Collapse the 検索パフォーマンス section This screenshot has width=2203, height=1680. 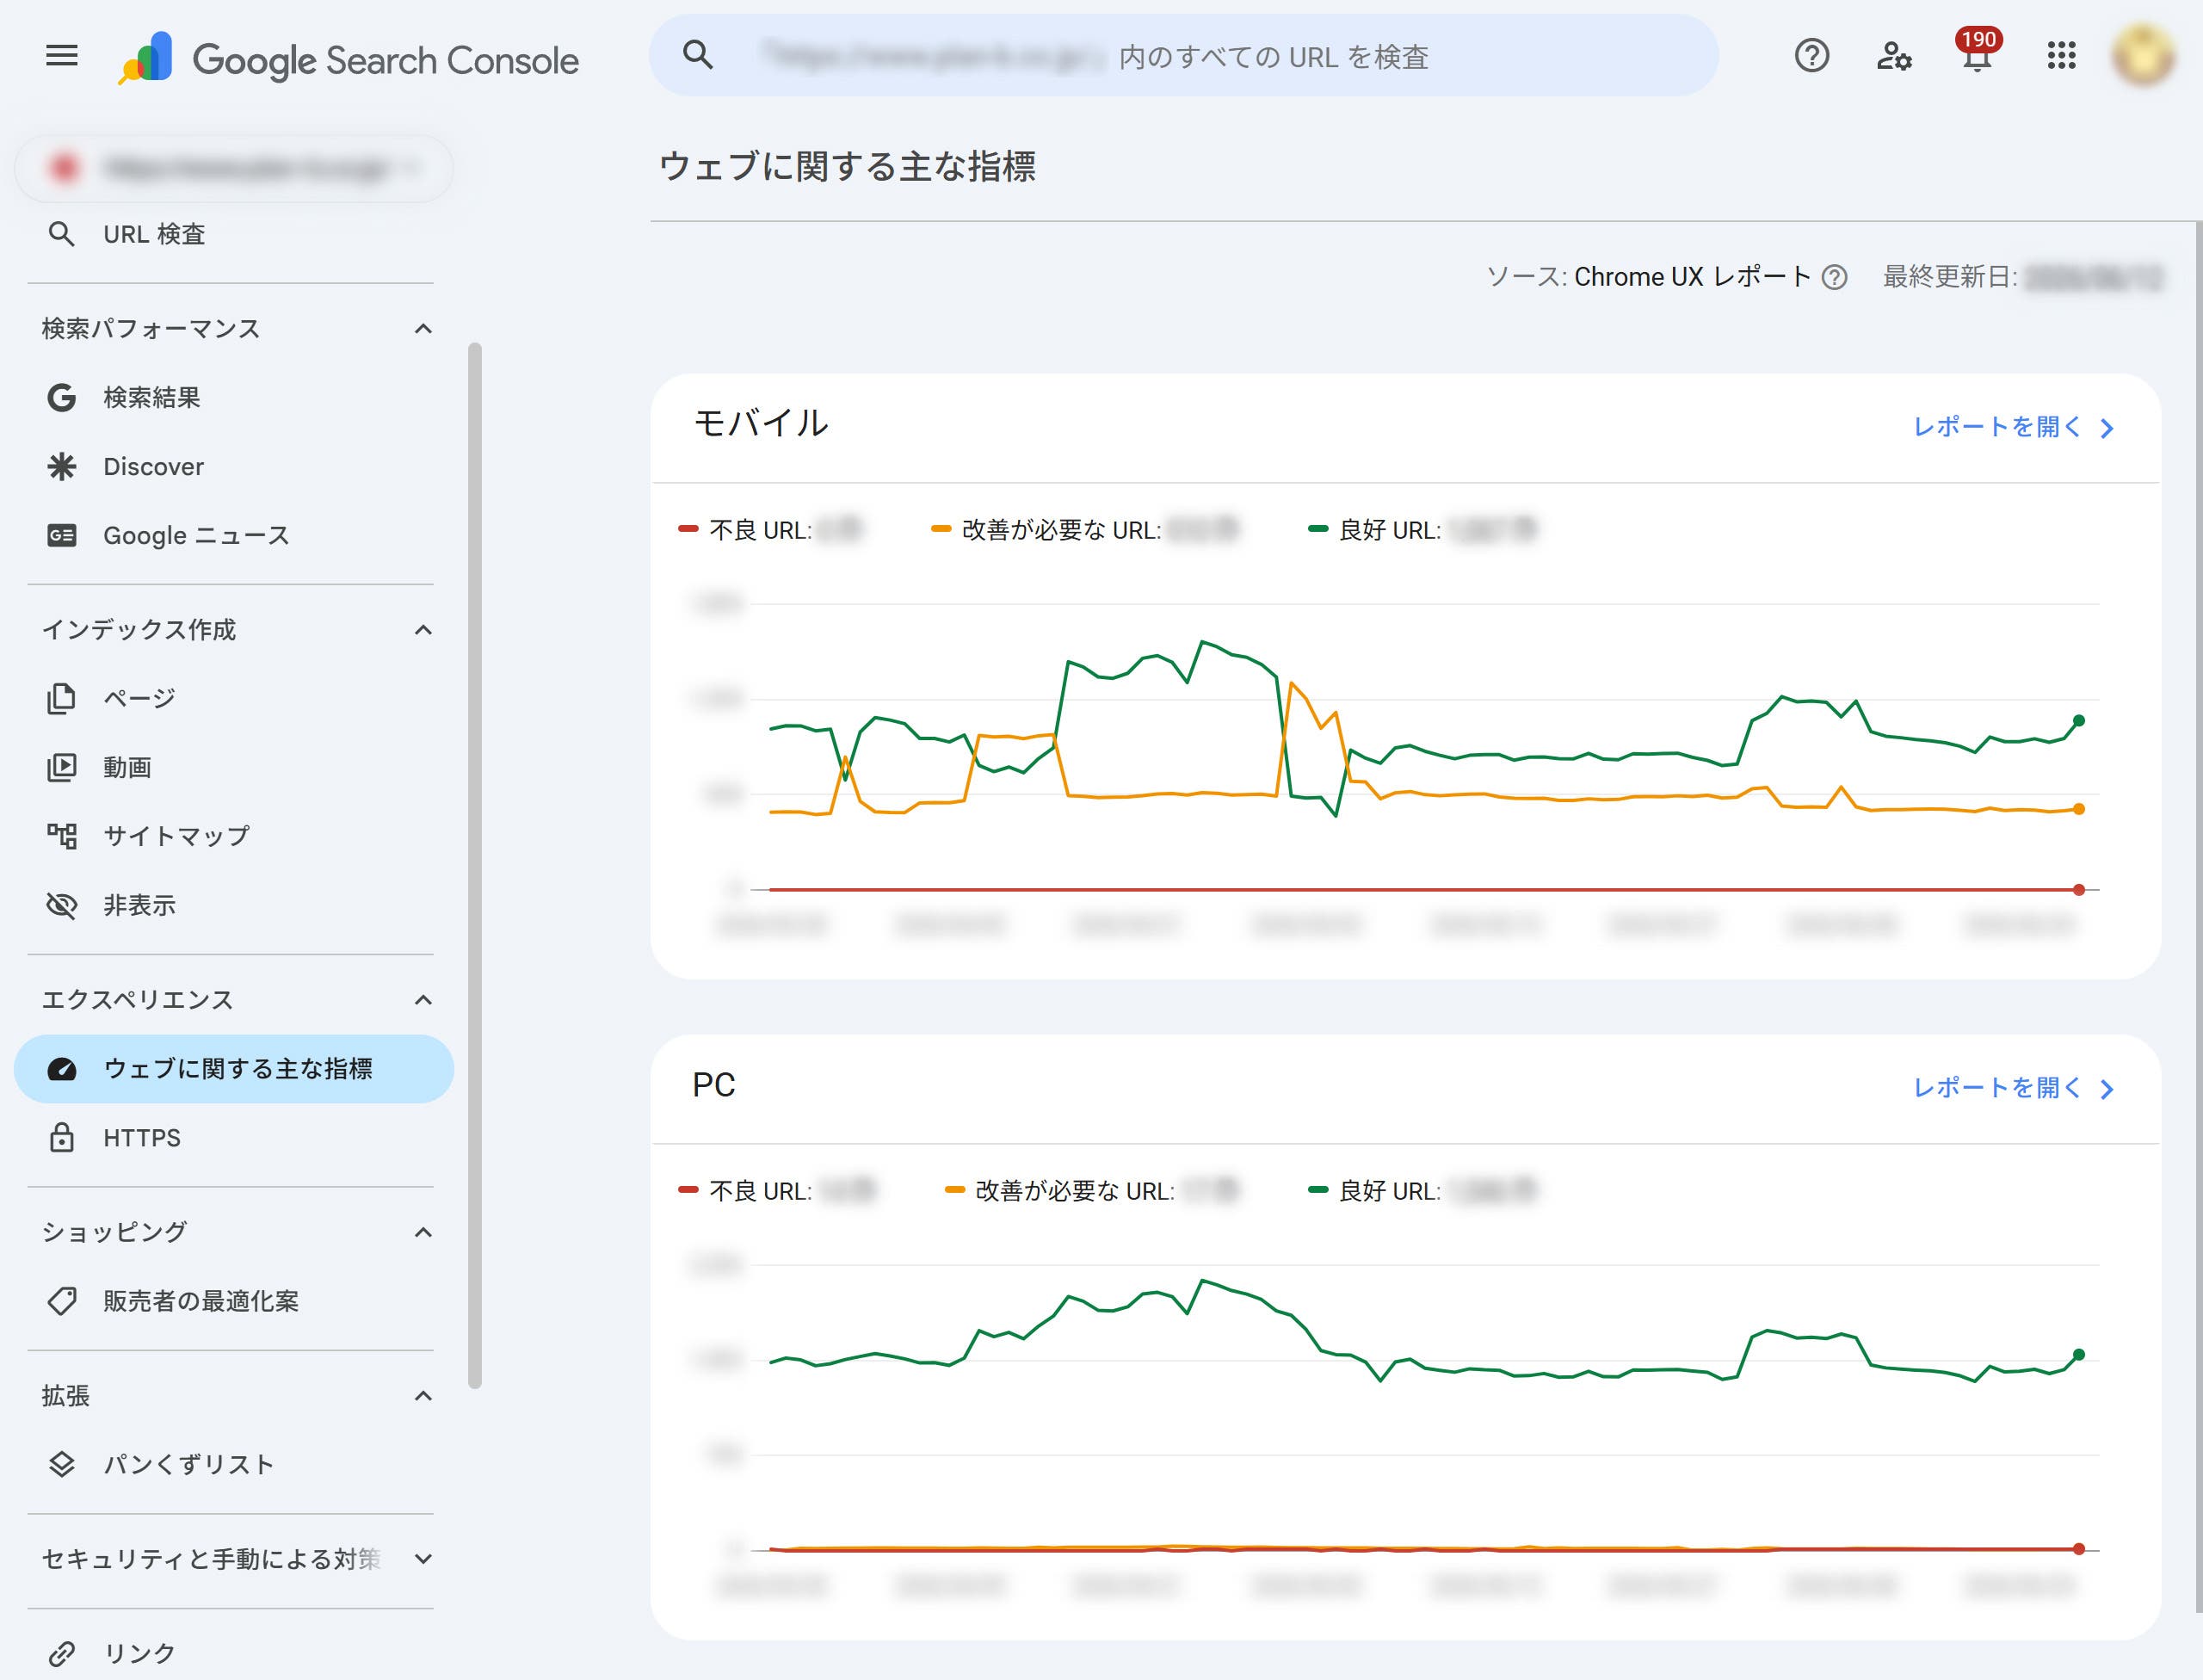[x=423, y=329]
